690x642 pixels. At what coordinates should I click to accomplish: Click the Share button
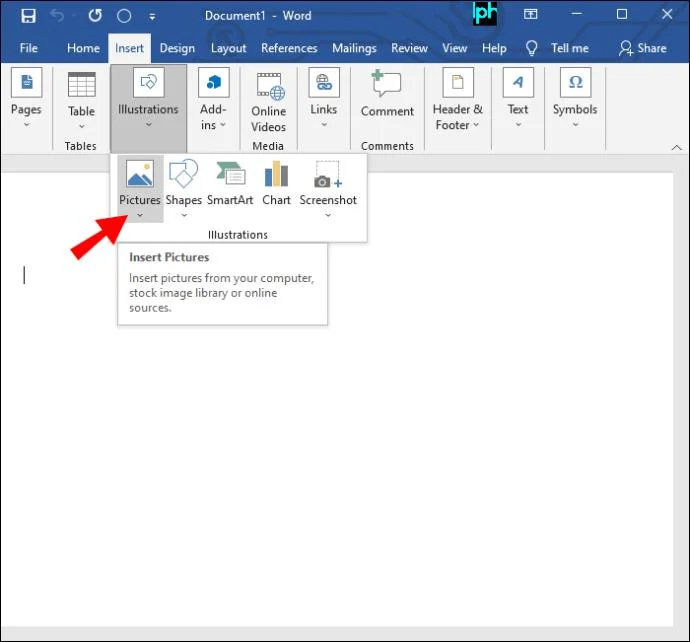[x=642, y=48]
